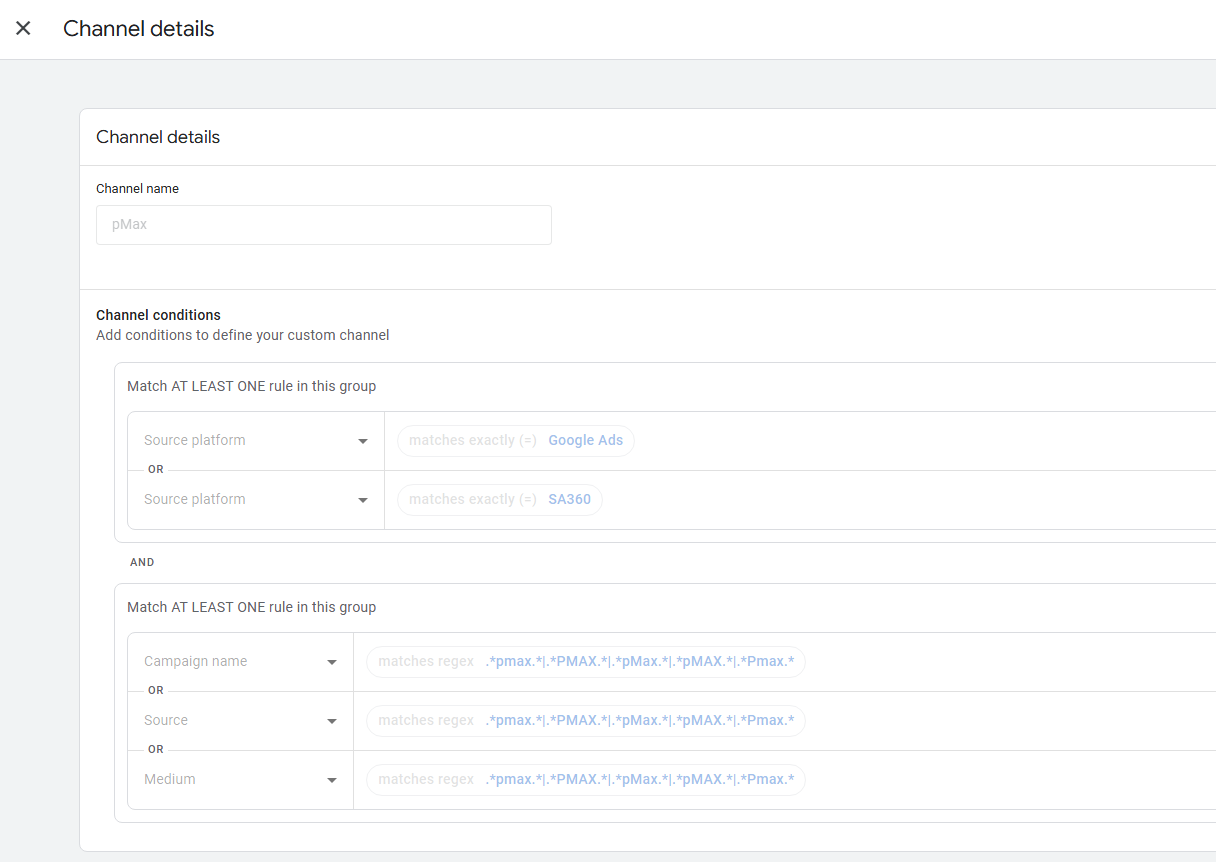
Task: Click the arrow icon on second Source platform row
Action: point(363,500)
